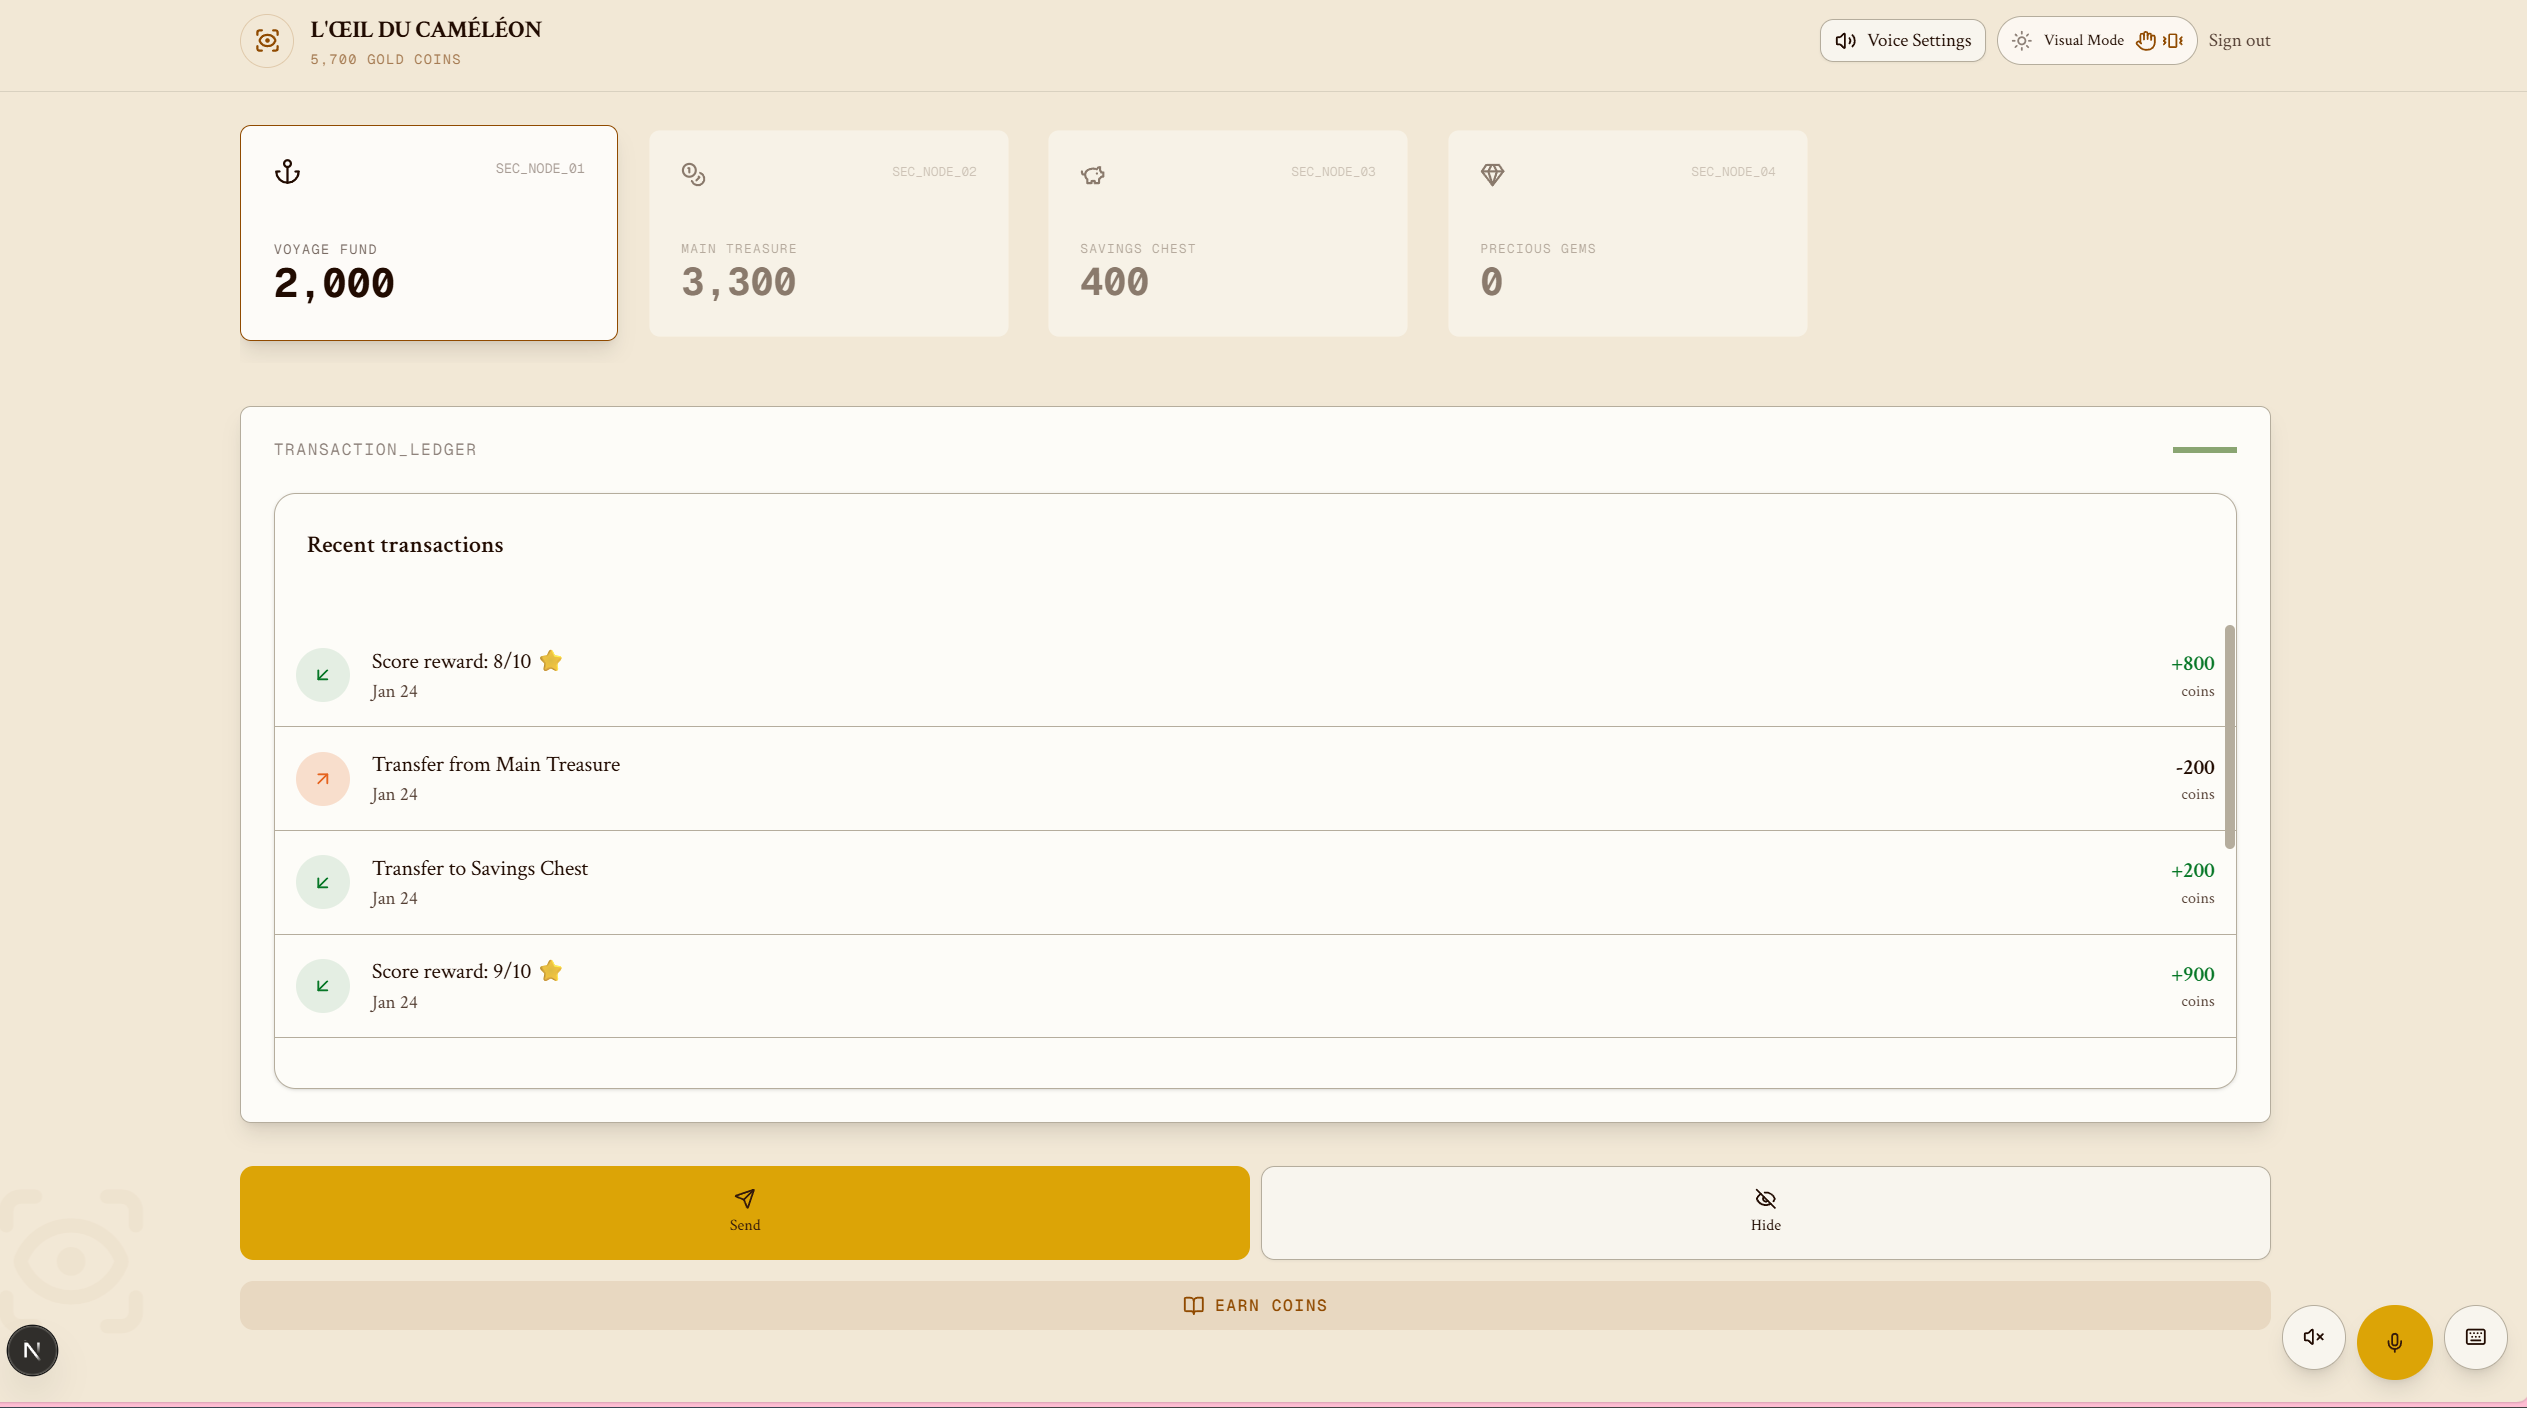
Task: Sign out of the account
Action: 2239,41
